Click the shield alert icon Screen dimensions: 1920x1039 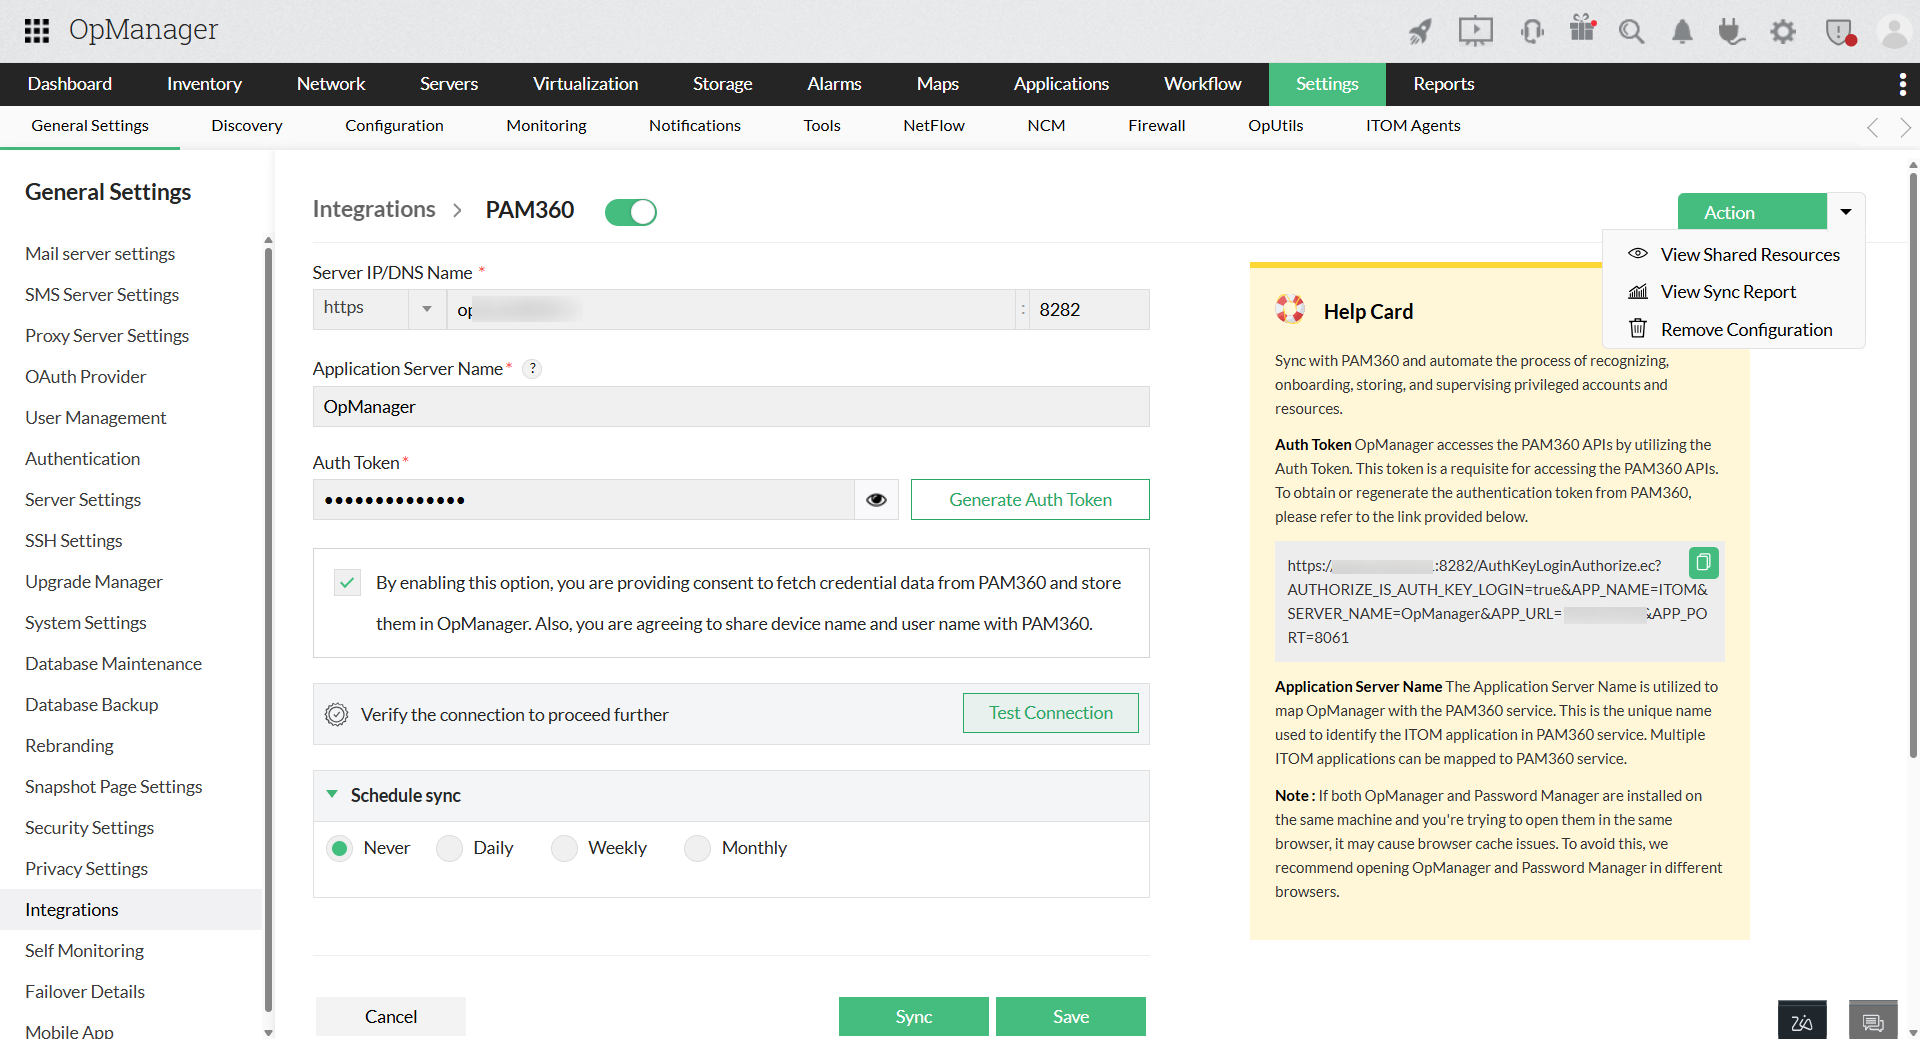pos(1840,32)
